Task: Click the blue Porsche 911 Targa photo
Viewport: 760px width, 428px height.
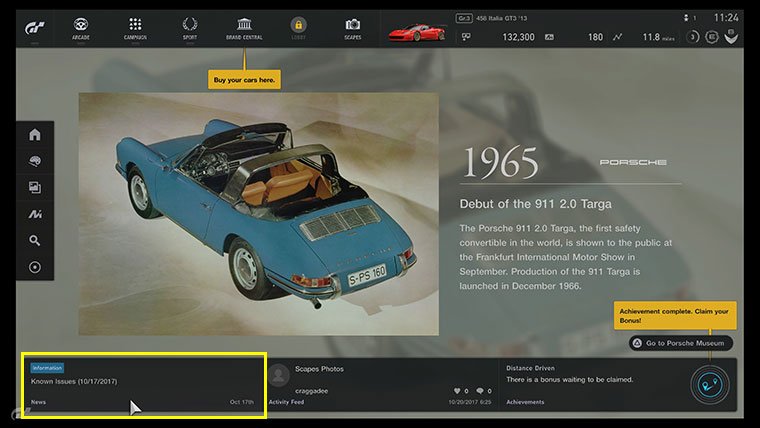Action: tap(258, 214)
